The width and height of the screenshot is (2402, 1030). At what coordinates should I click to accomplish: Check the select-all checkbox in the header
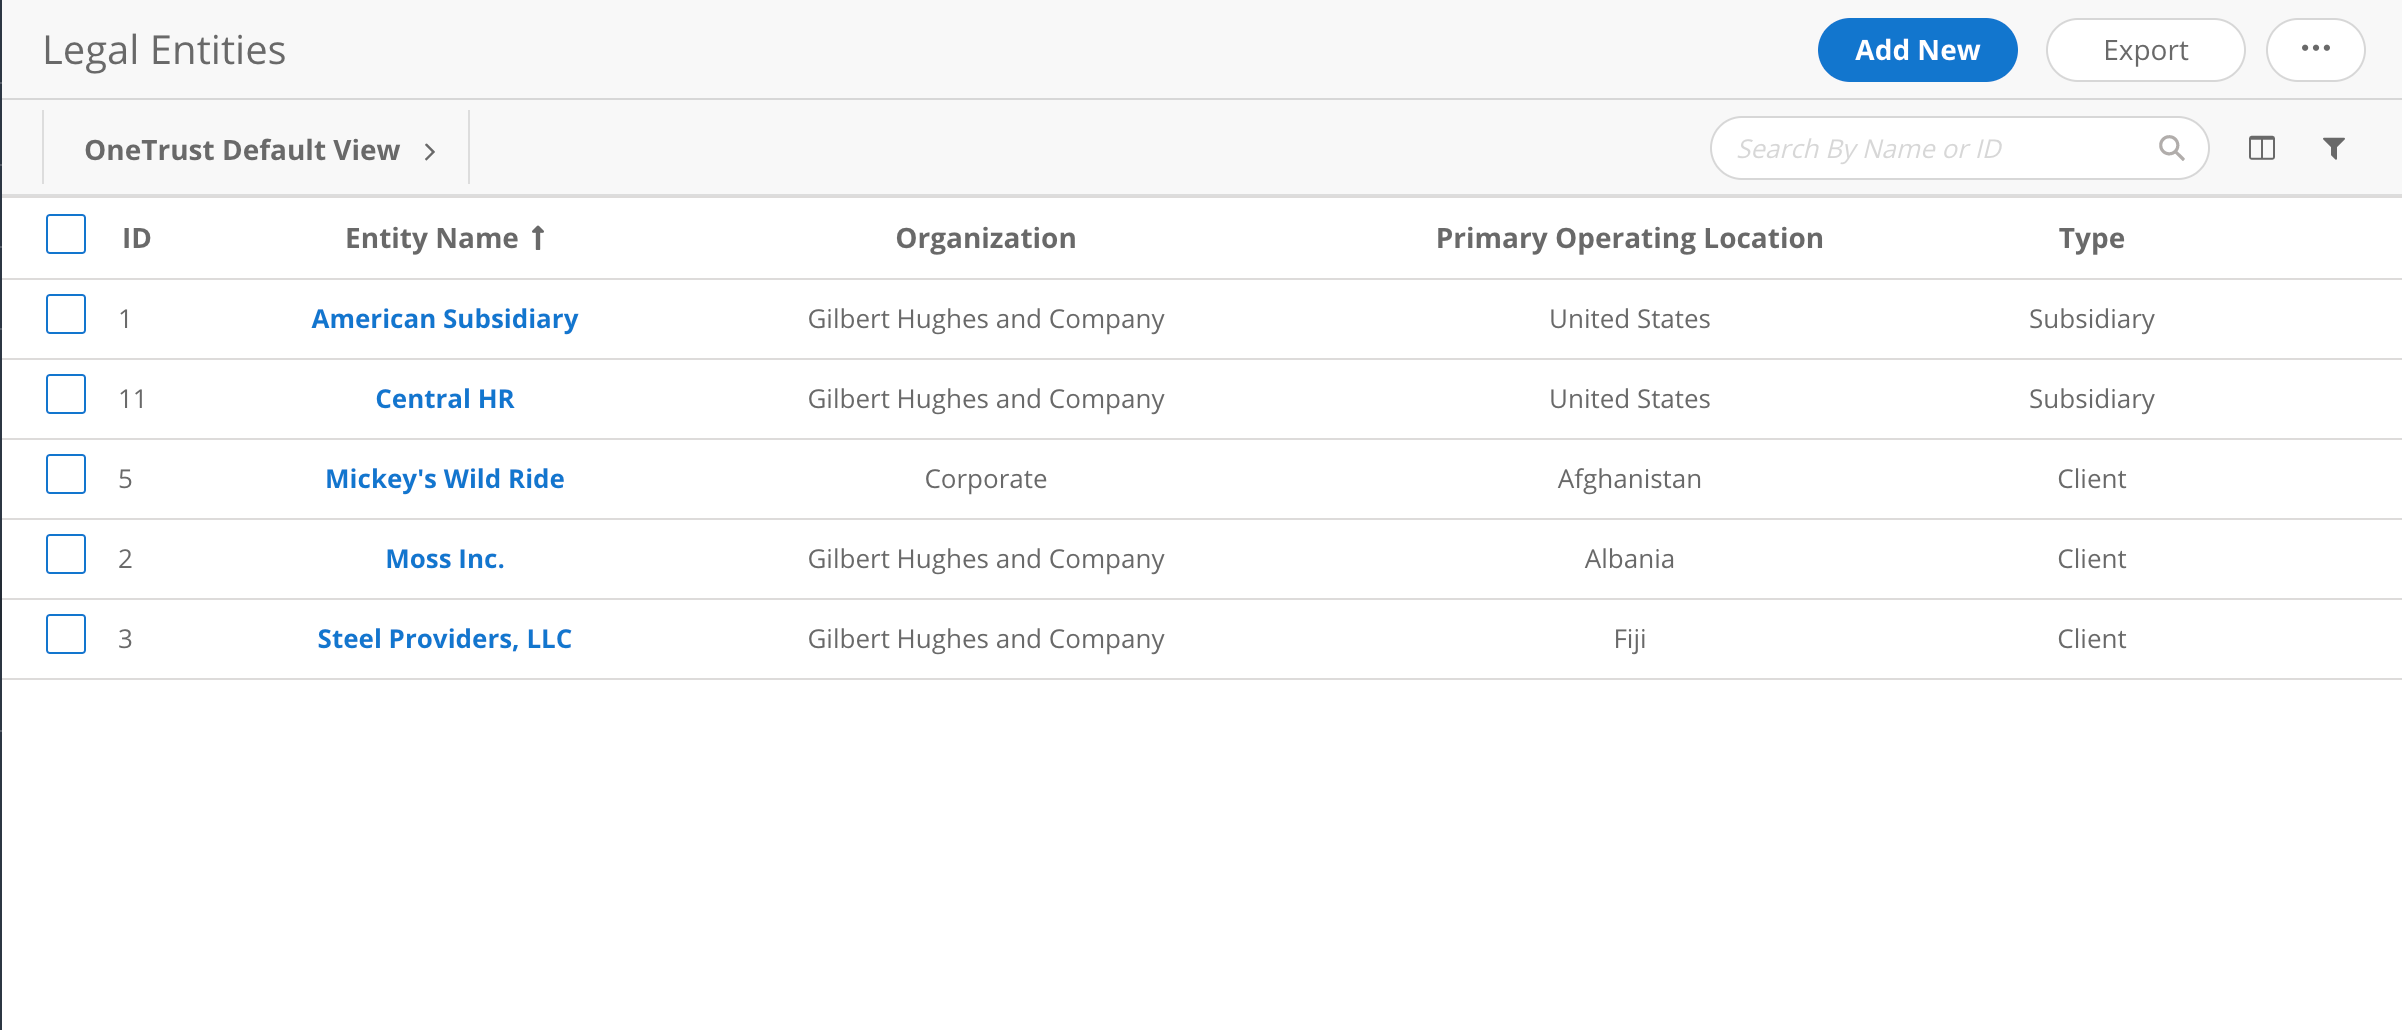pos(65,234)
